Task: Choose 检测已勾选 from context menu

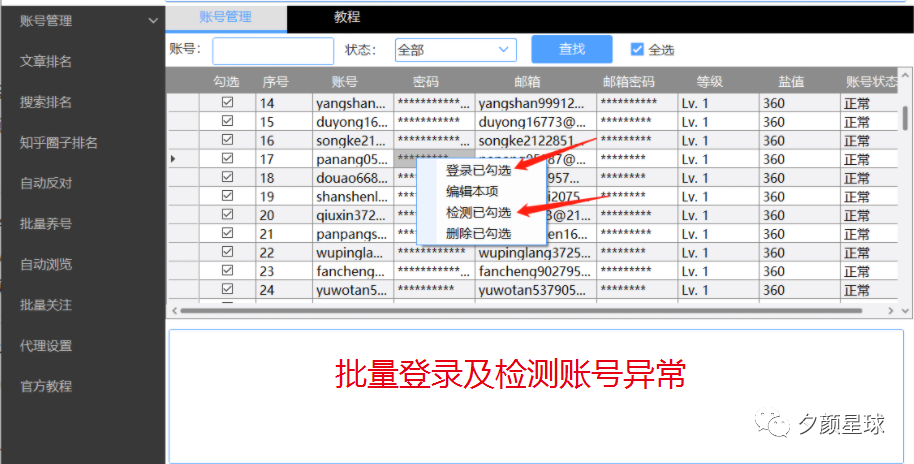Action: [x=479, y=213]
